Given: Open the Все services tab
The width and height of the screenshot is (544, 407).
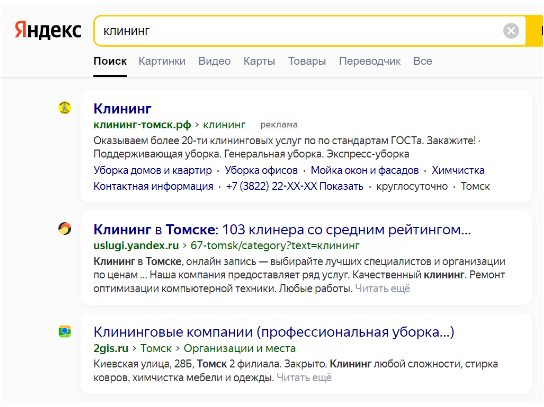Looking at the screenshot, I should pos(423,61).
